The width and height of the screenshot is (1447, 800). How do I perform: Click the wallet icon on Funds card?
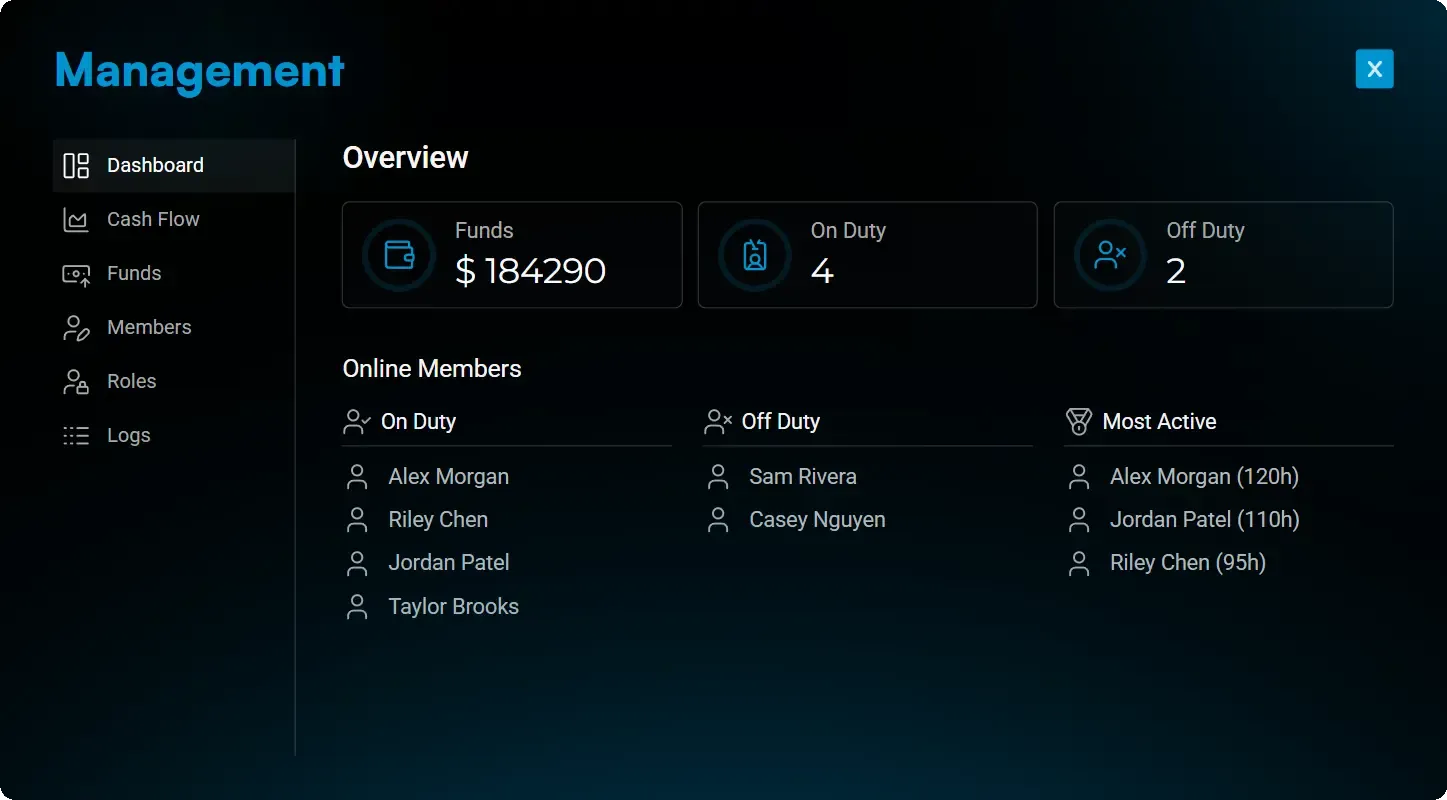coord(399,255)
